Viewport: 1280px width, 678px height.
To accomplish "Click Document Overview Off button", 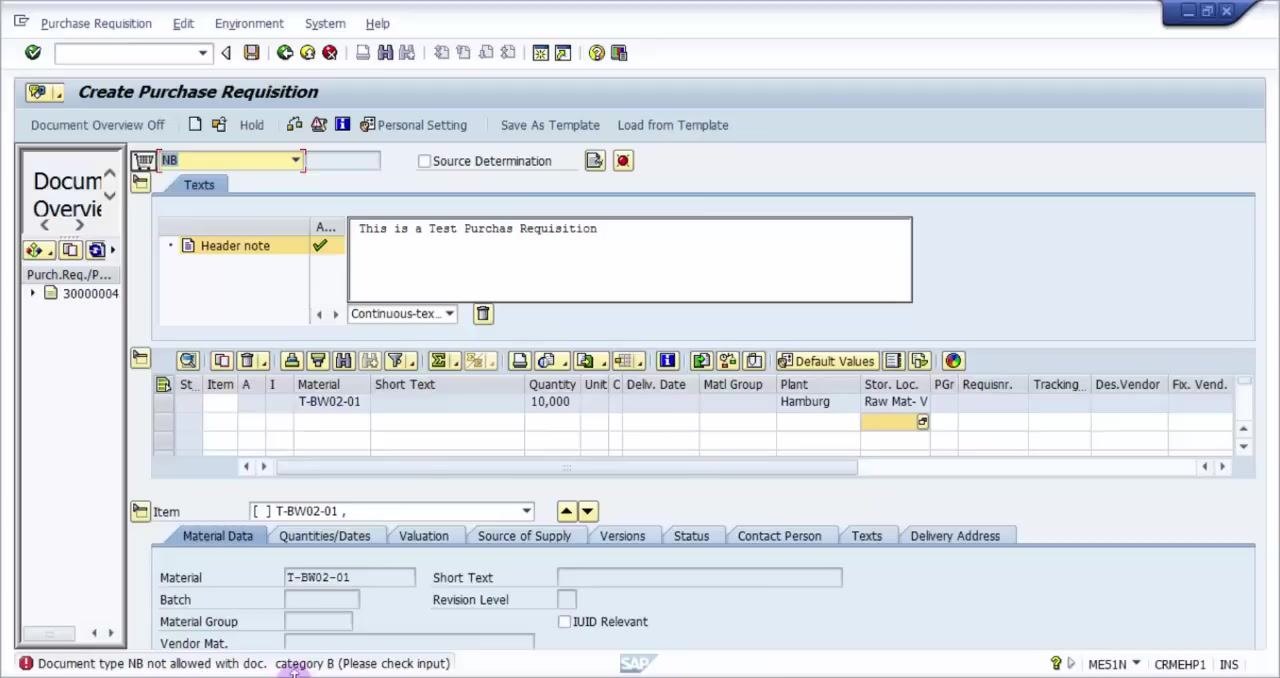I will 98,125.
